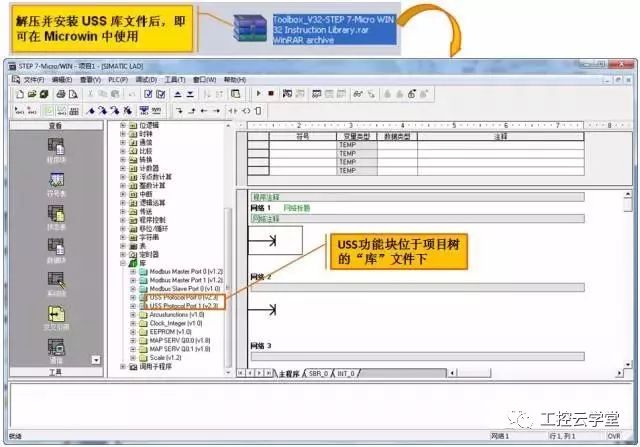Set PLC to RUN with play icon
Screen dimensions: 640x447
tap(258, 94)
